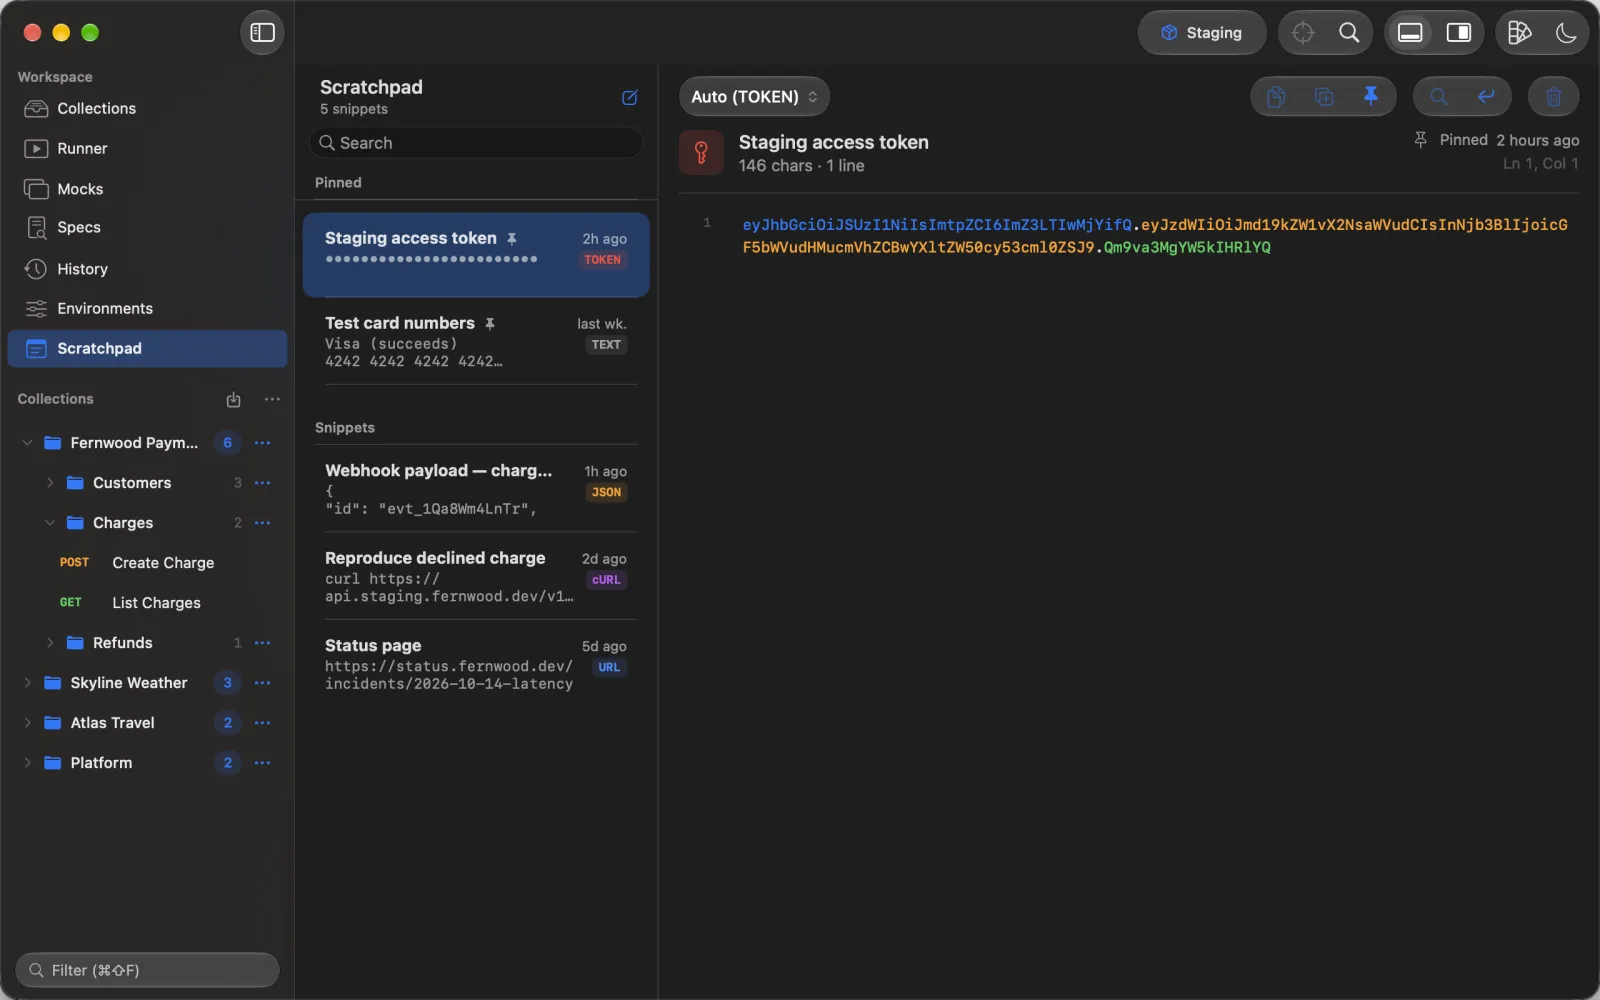Open Customers folder more options
1600x1000 pixels.
pyautogui.click(x=262, y=483)
